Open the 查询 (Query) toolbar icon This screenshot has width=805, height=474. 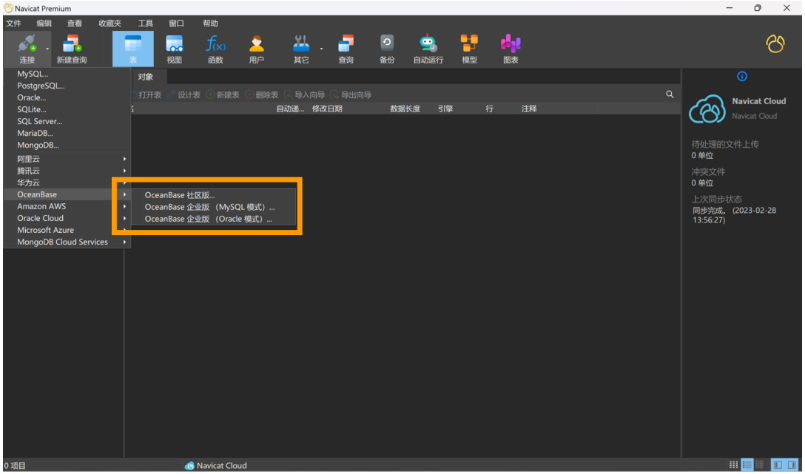click(346, 49)
